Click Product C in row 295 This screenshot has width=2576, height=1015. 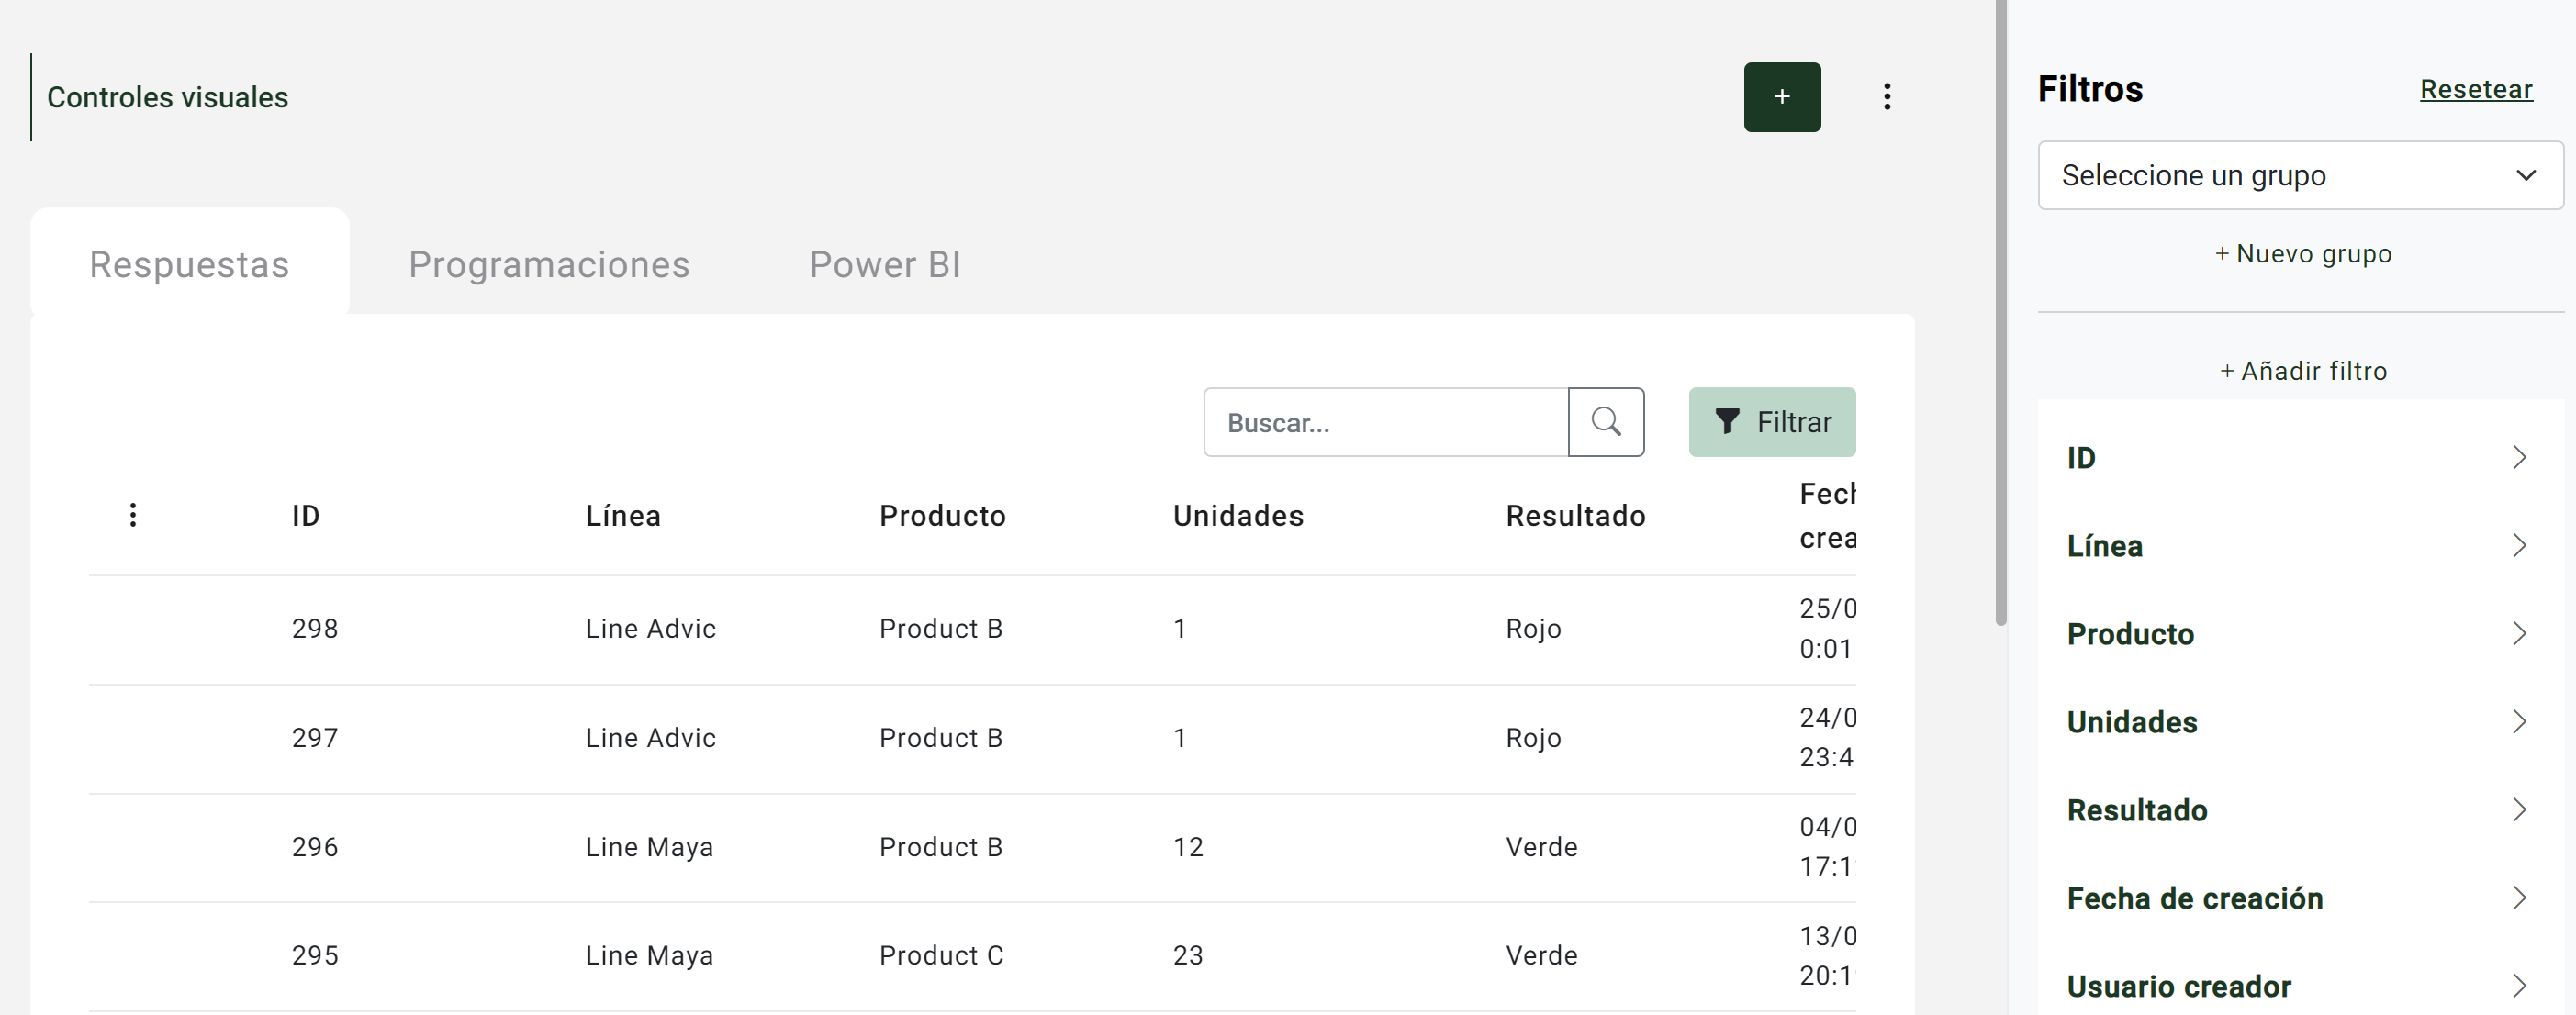pos(941,956)
